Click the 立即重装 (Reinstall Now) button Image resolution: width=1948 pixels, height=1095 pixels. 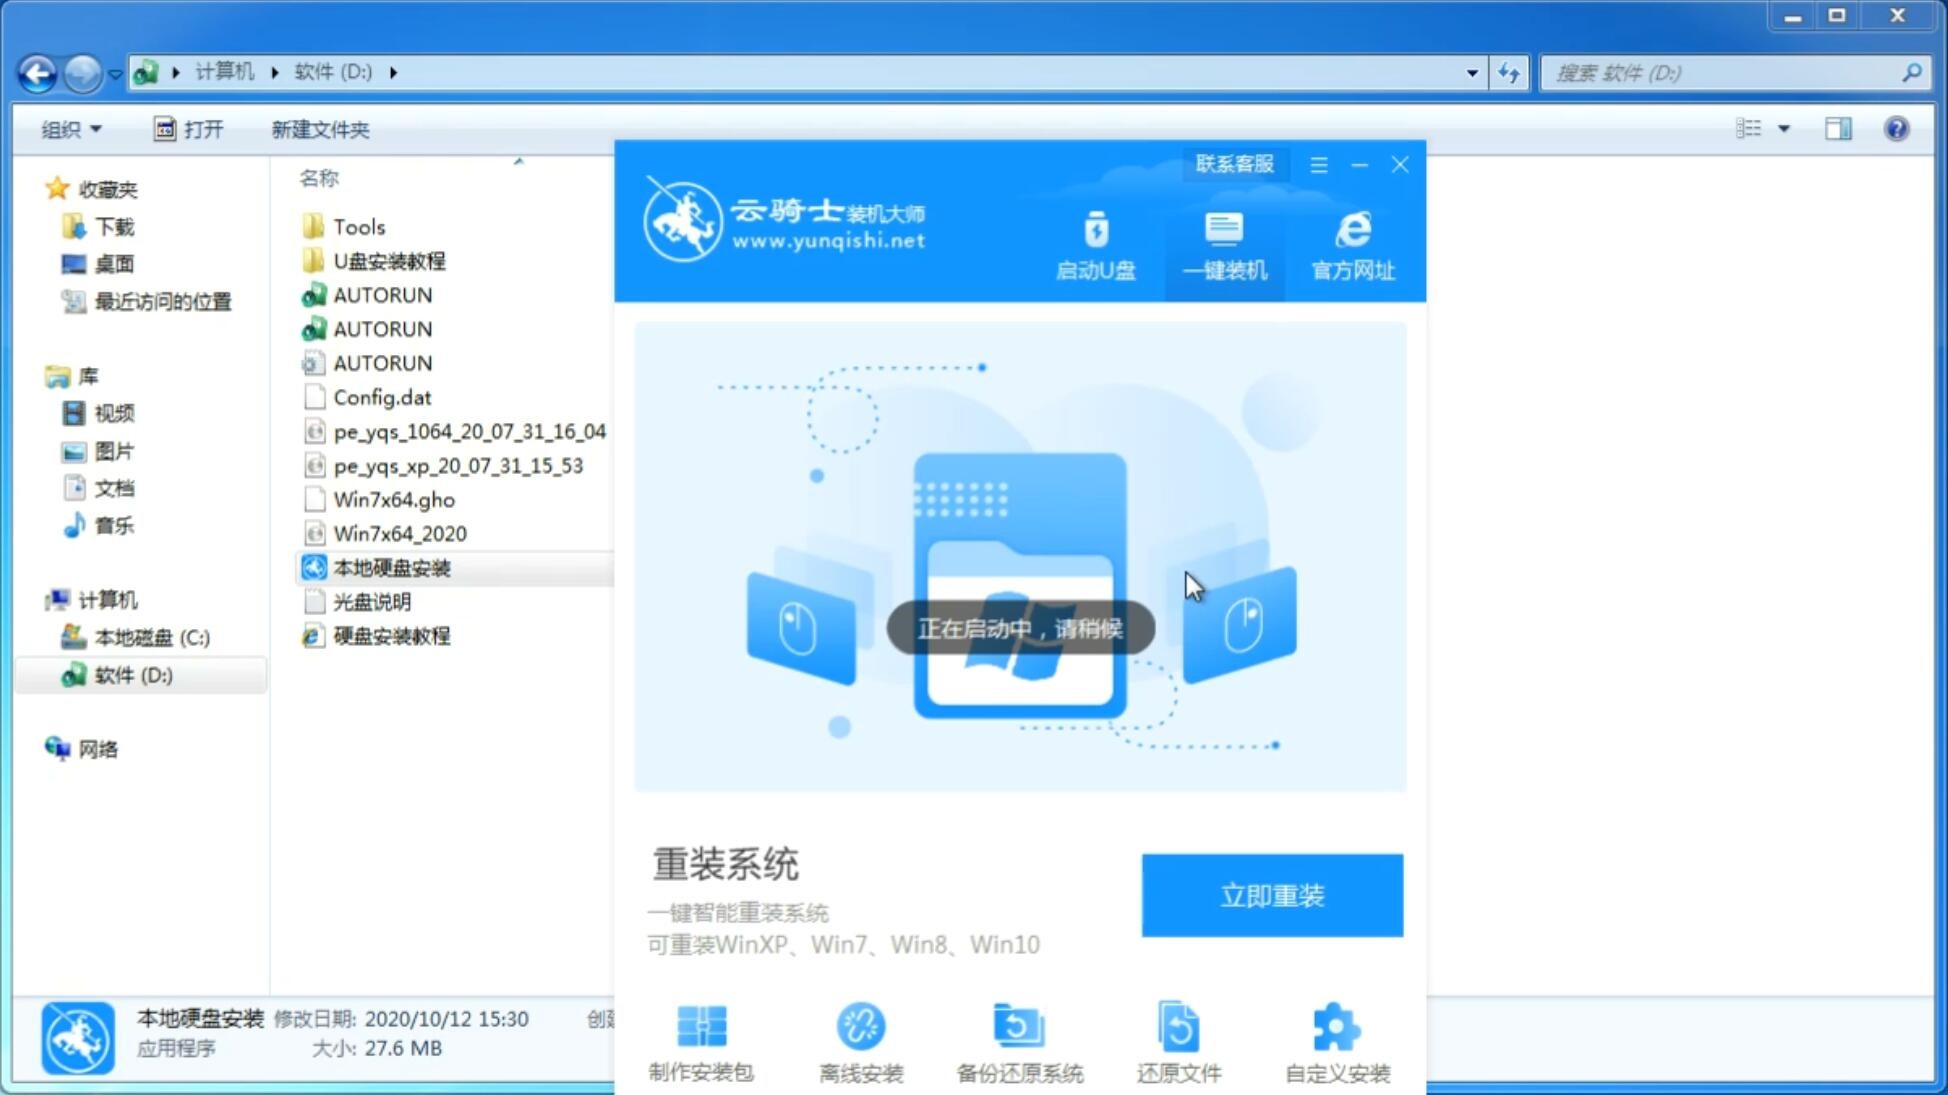[1272, 894]
